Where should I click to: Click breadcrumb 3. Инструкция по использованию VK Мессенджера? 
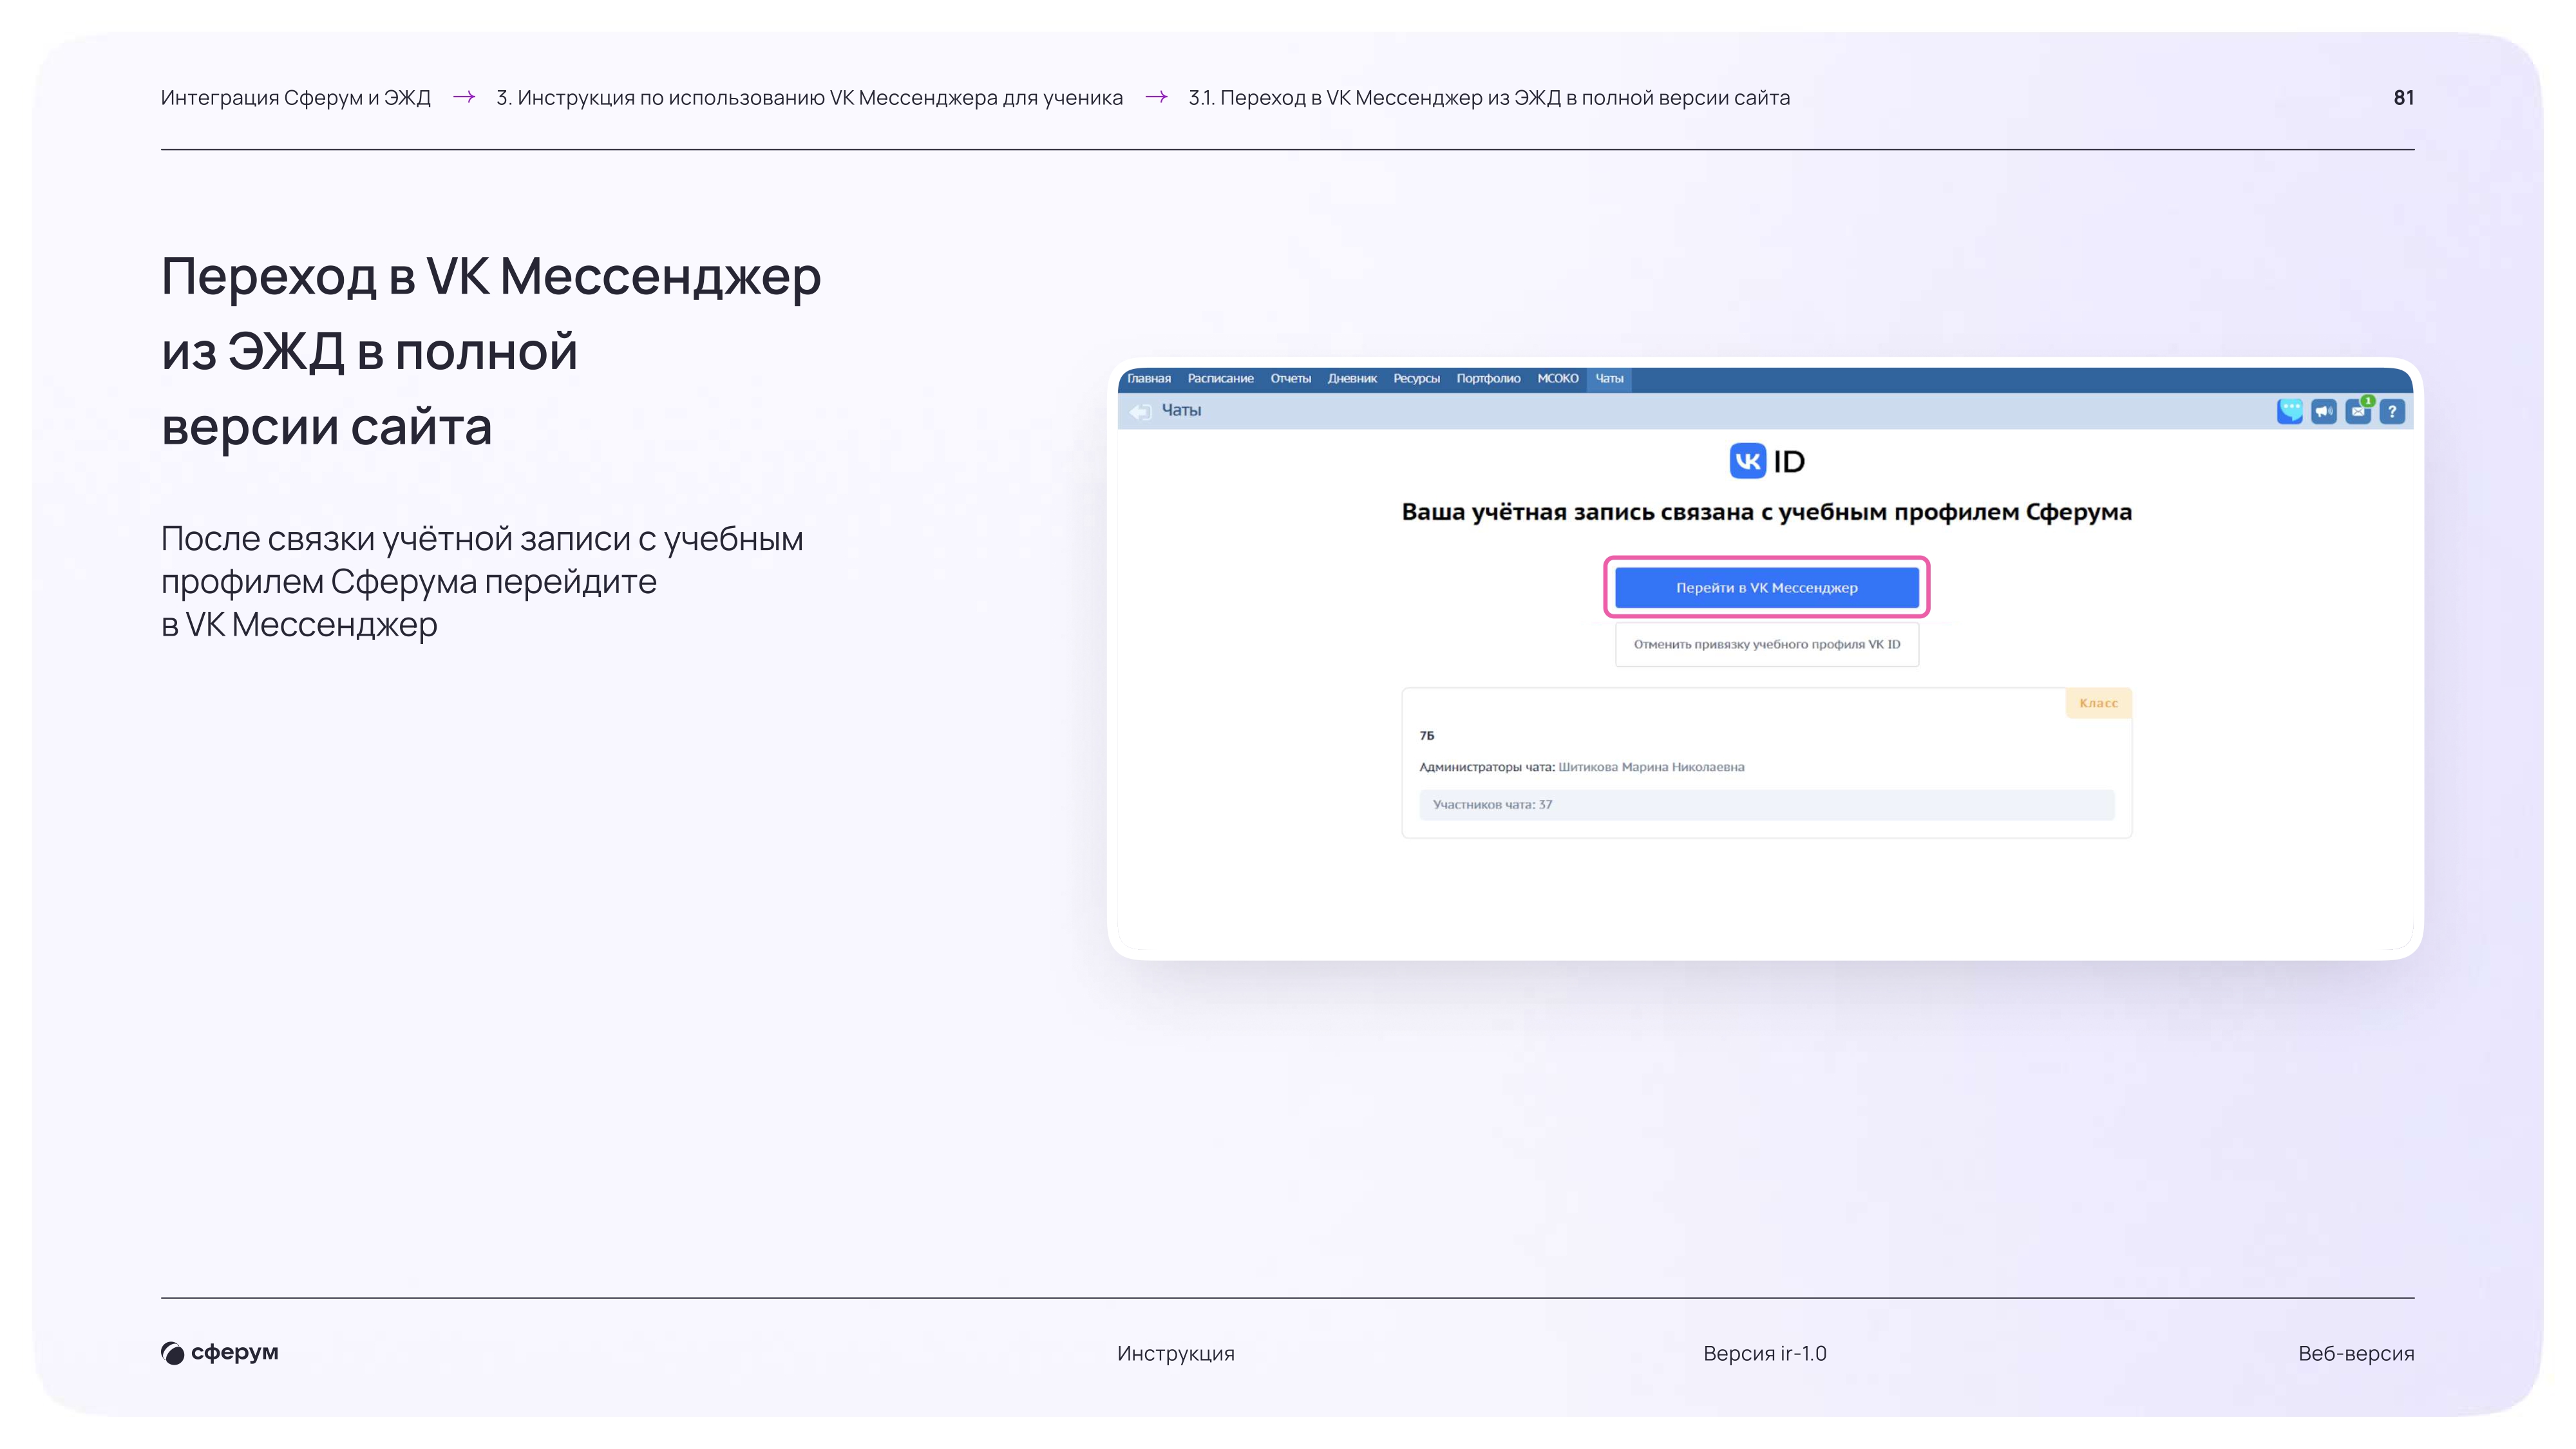[x=809, y=98]
